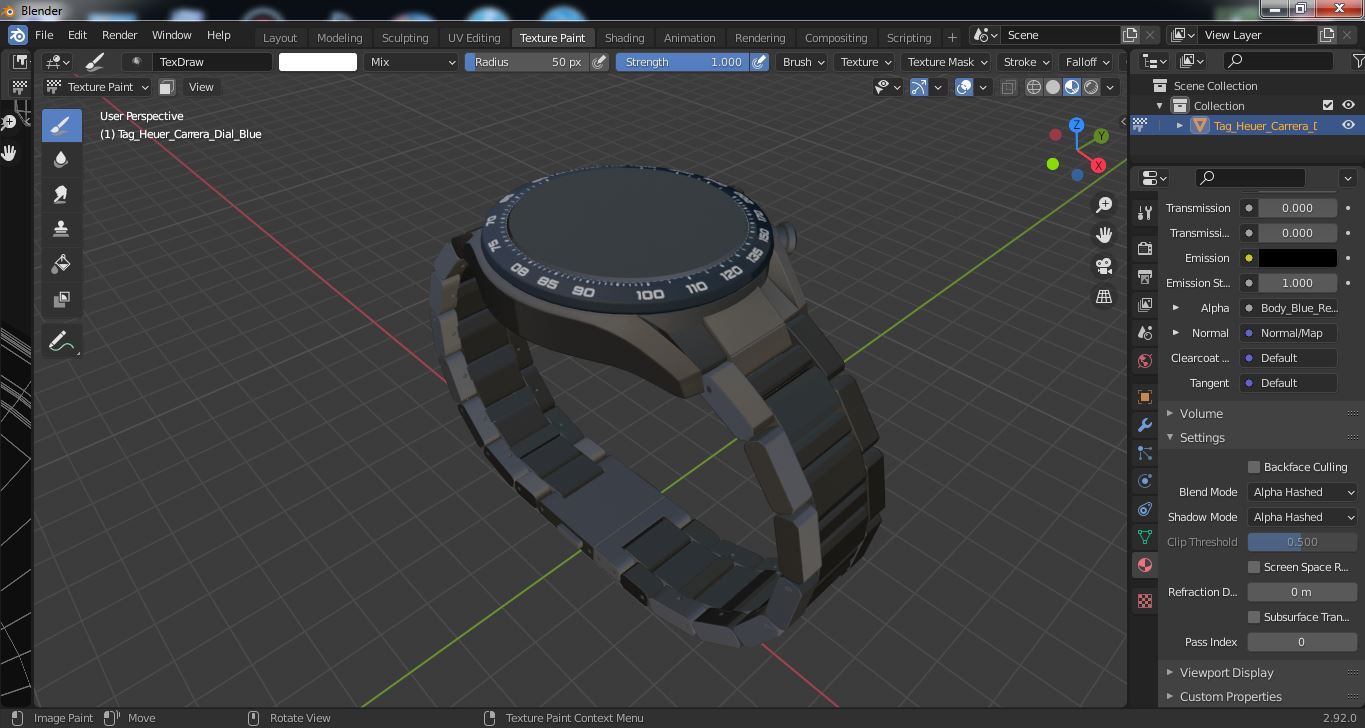Open the Texture Mask popover

947,62
